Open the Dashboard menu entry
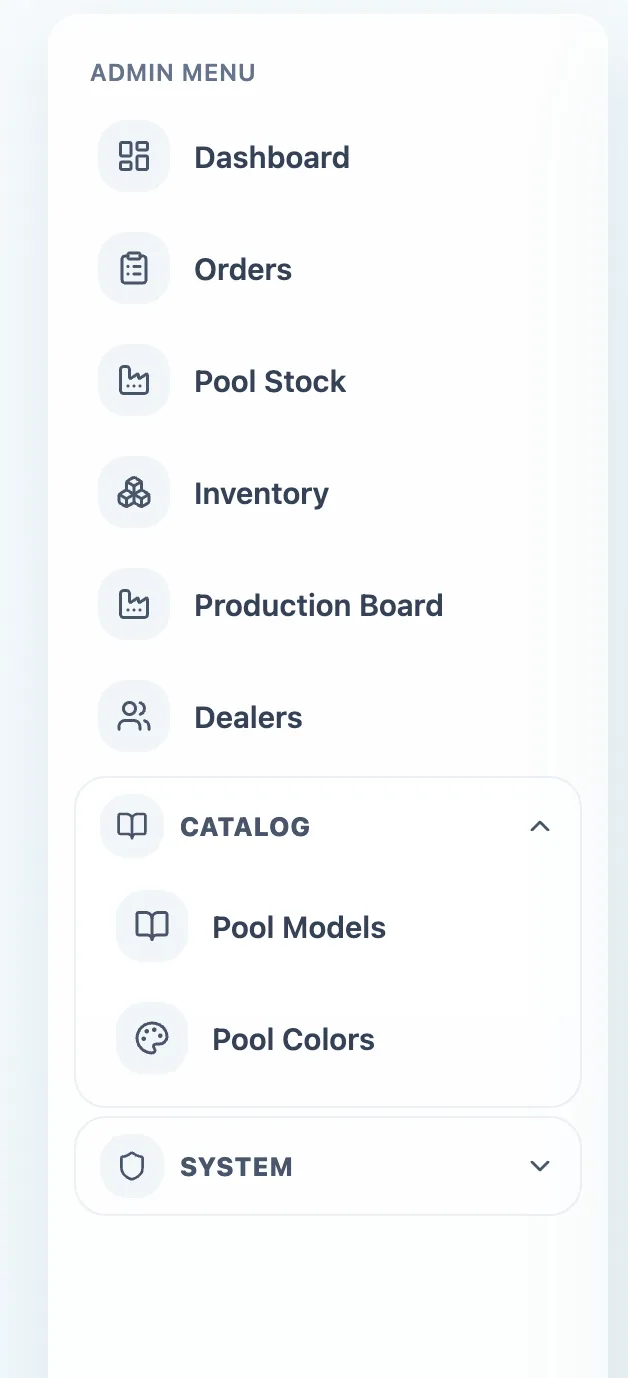This screenshot has width=628, height=1378. click(x=272, y=156)
